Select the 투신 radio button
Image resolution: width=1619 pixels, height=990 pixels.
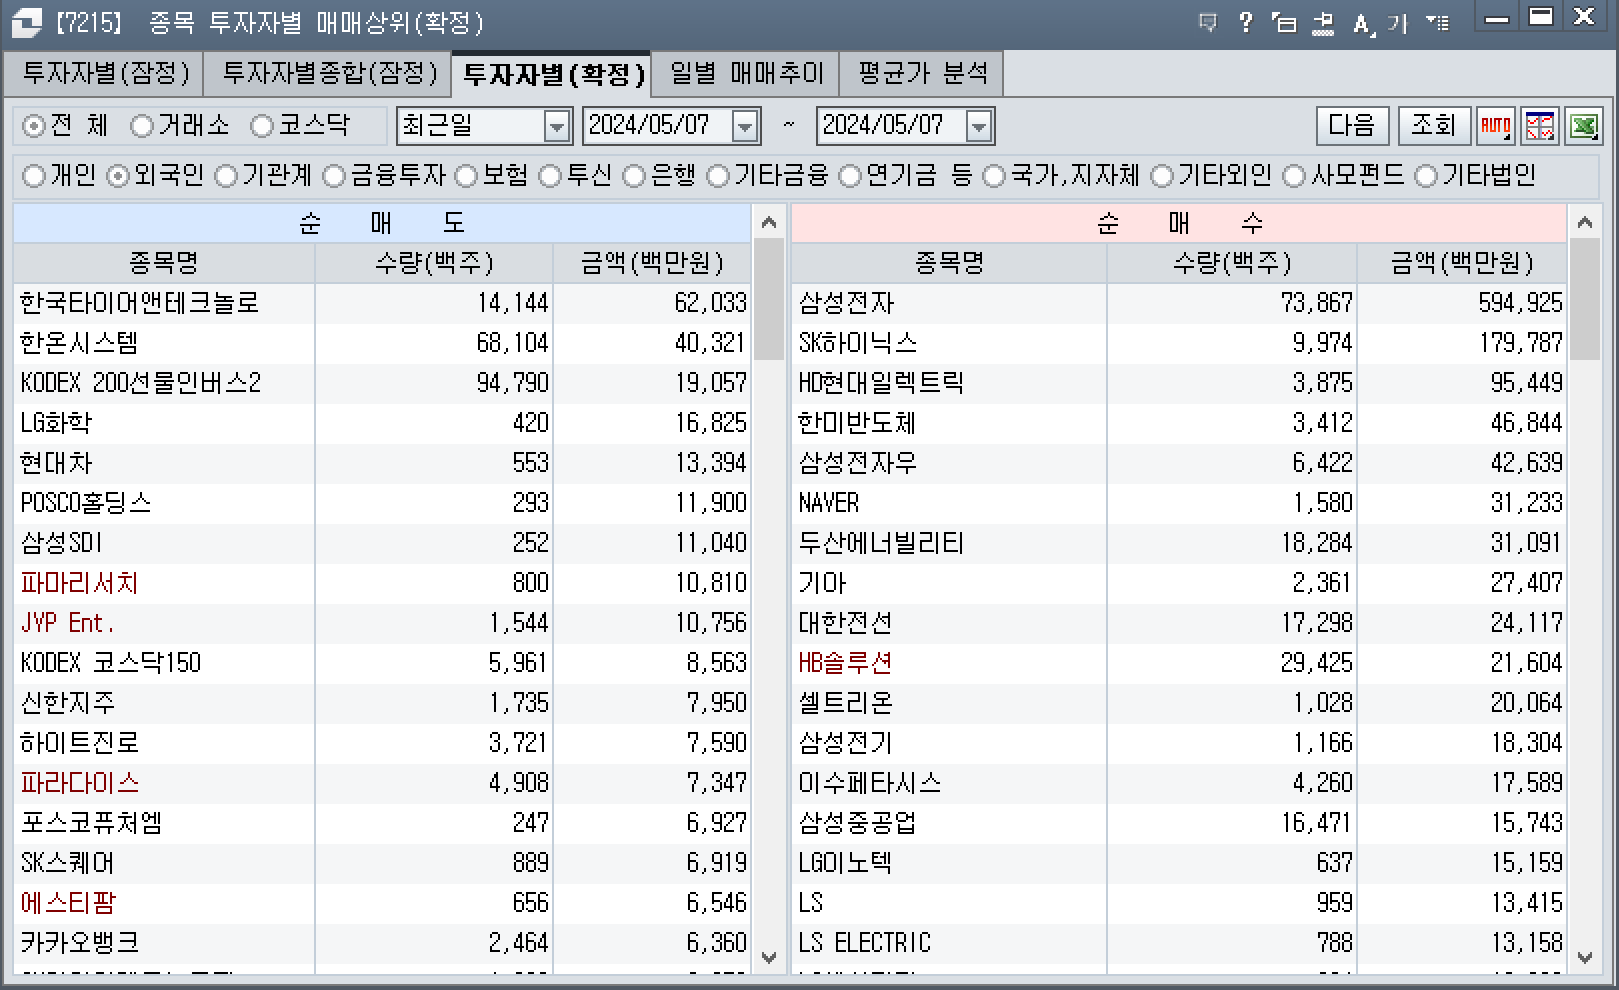(x=550, y=176)
